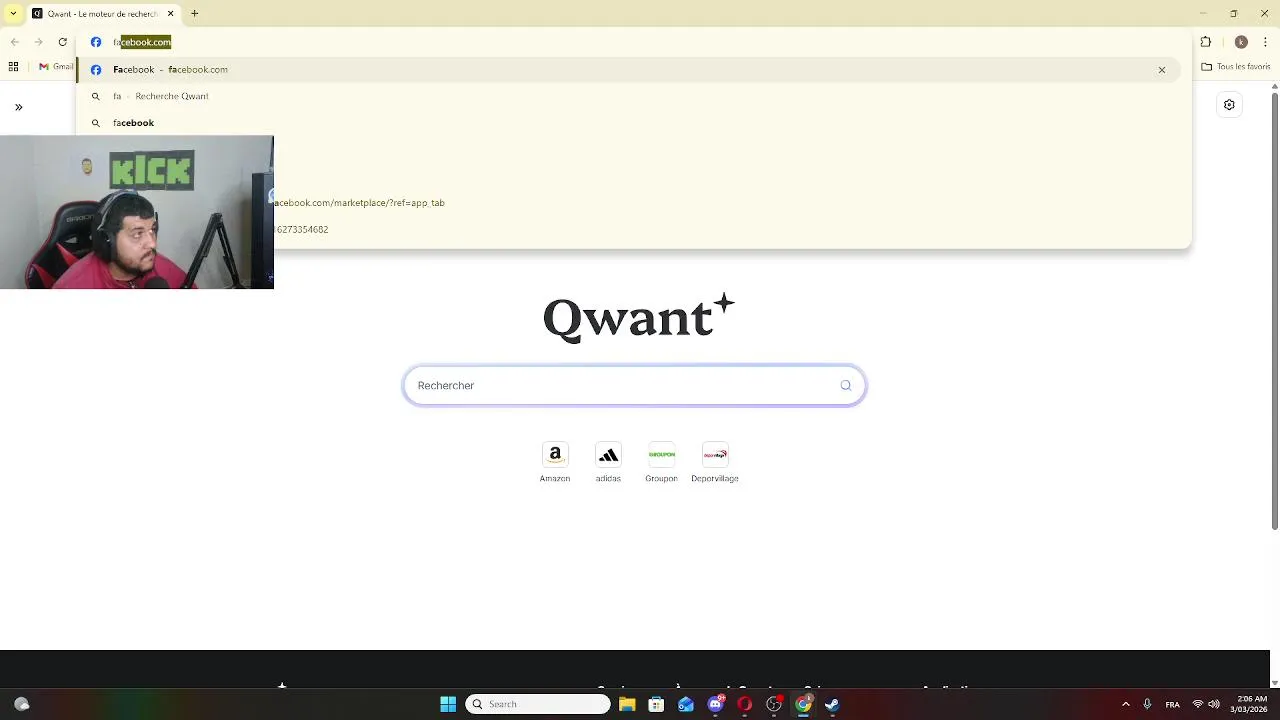Show hidden system tray icons
The height and width of the screenshot is (720, 1280).
[1125, 704]
